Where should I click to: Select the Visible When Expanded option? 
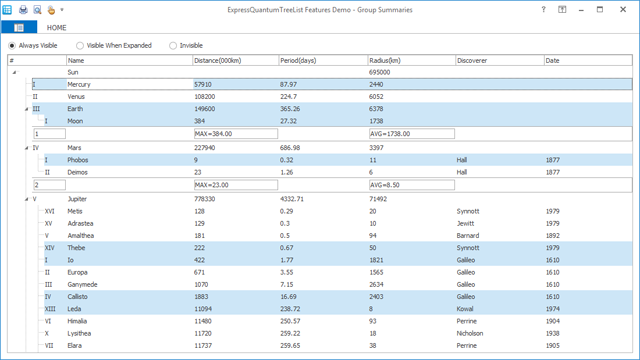pyautogui.click(x=114, y=45)
